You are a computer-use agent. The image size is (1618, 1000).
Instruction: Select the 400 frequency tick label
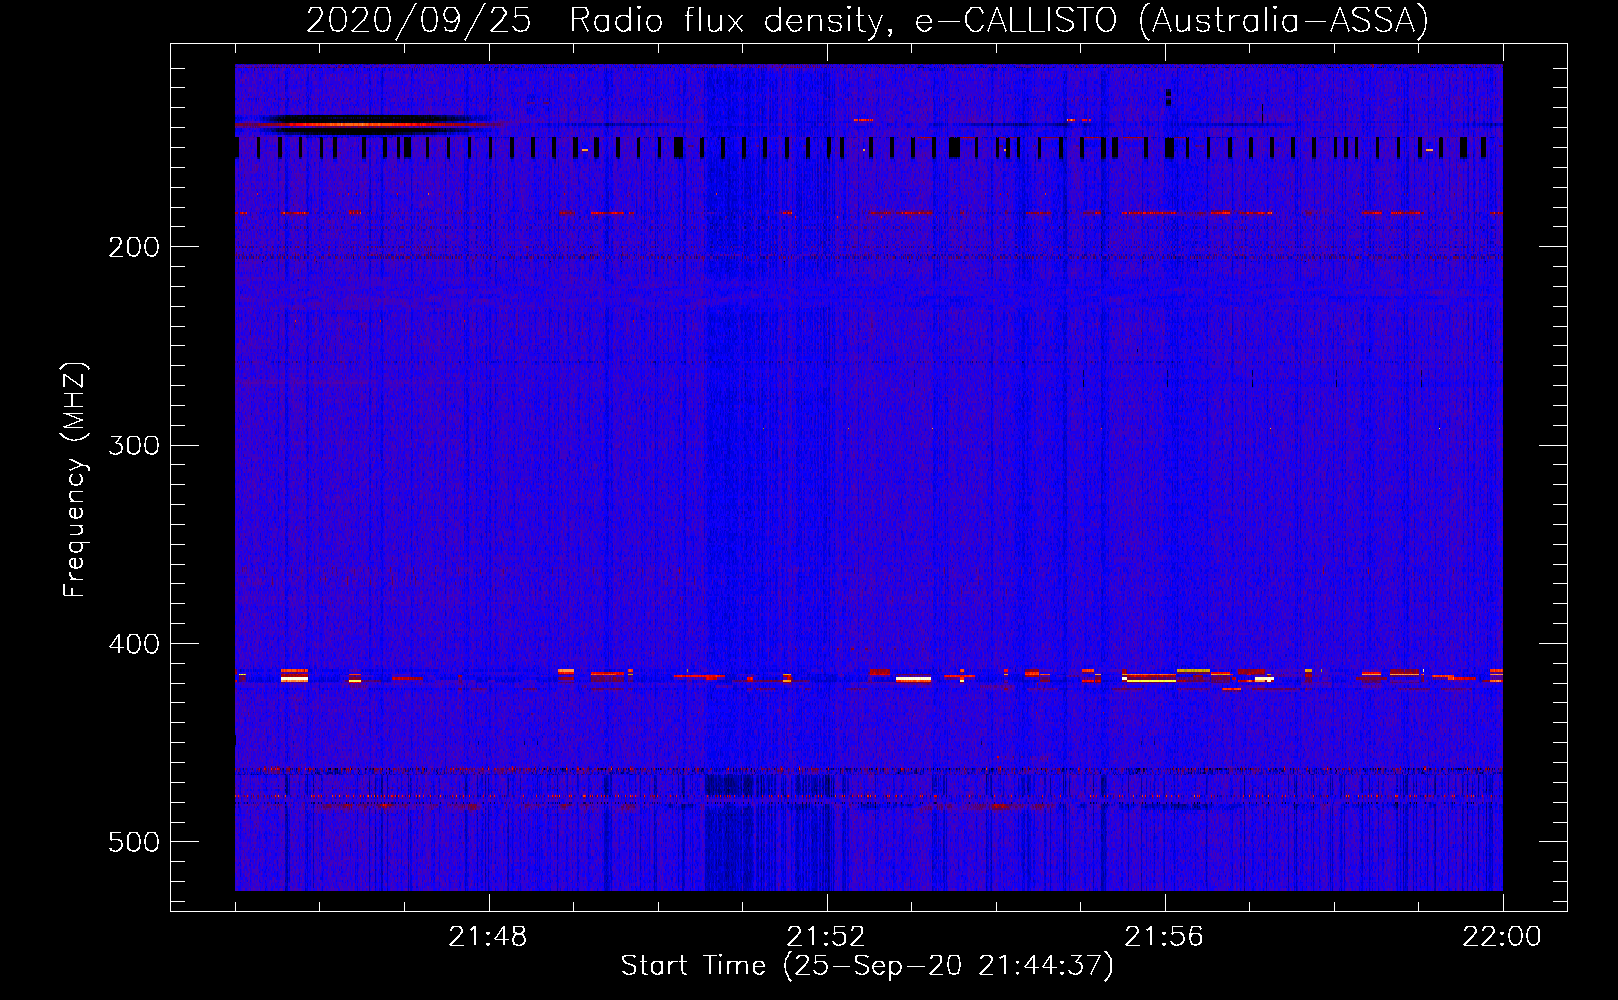pyautogui.click(x=134, y=644)
